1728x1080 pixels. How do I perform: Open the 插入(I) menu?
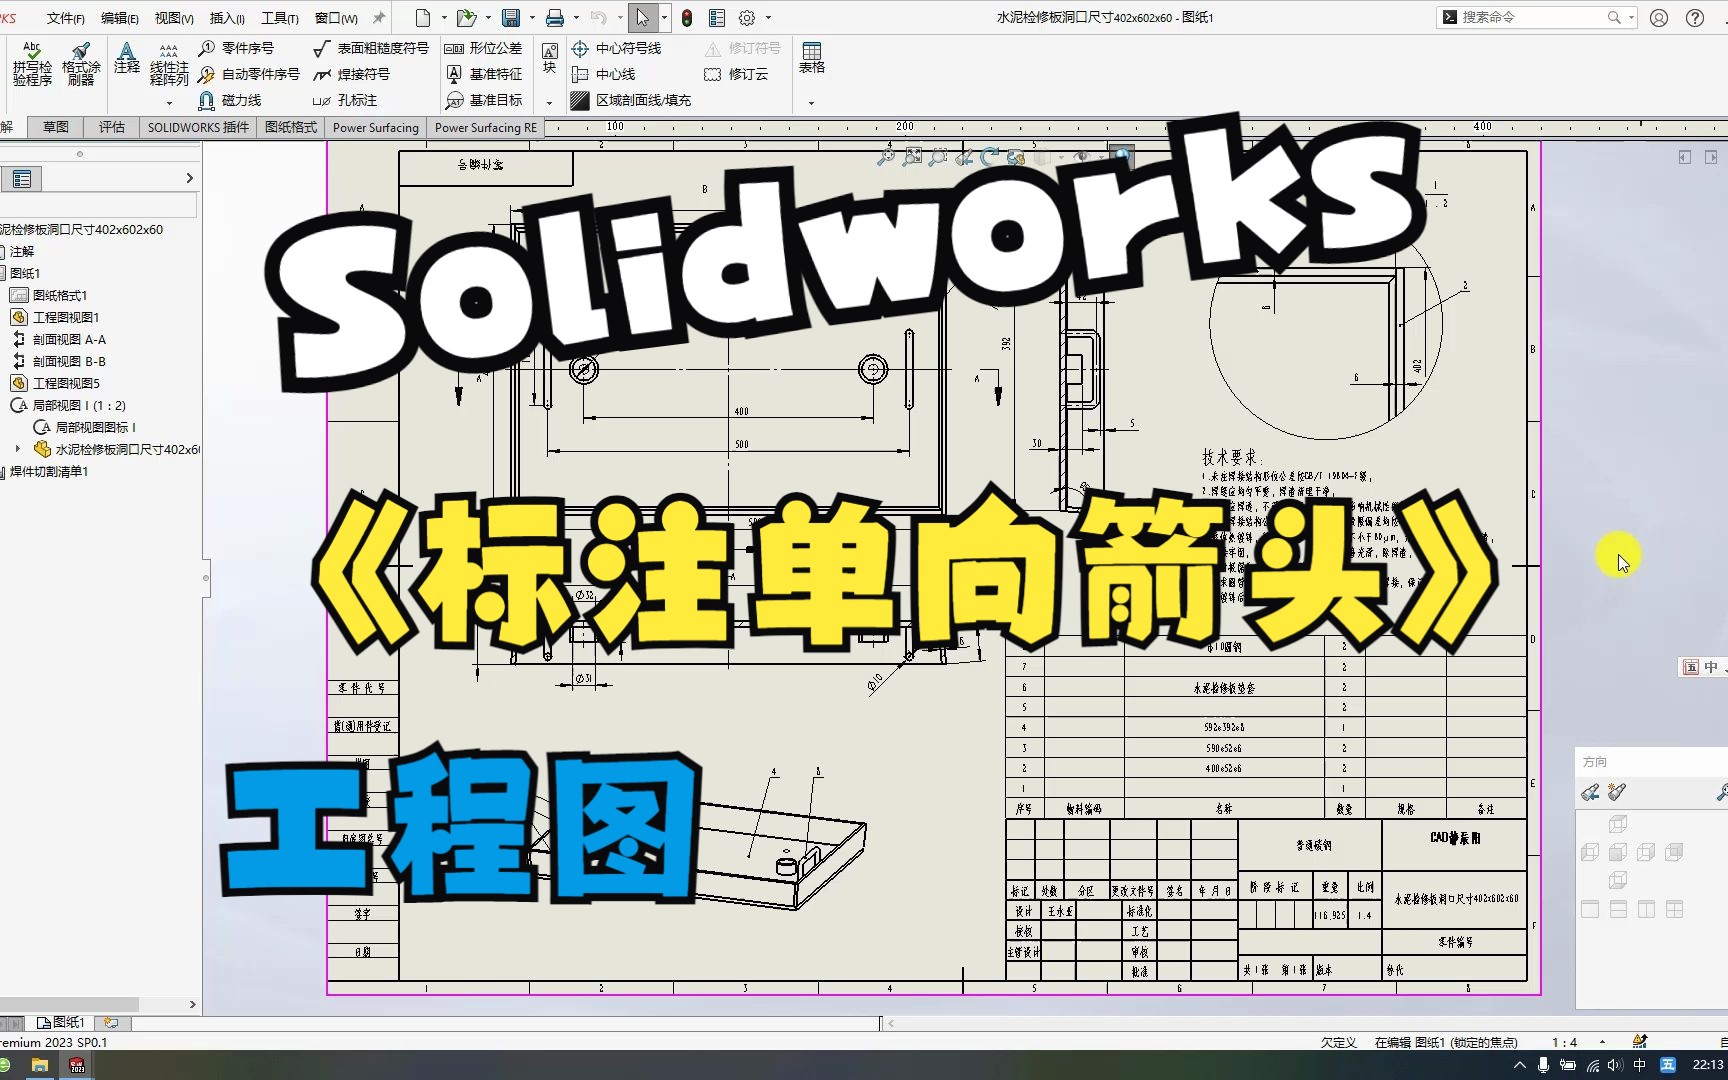tap(227, 18)
